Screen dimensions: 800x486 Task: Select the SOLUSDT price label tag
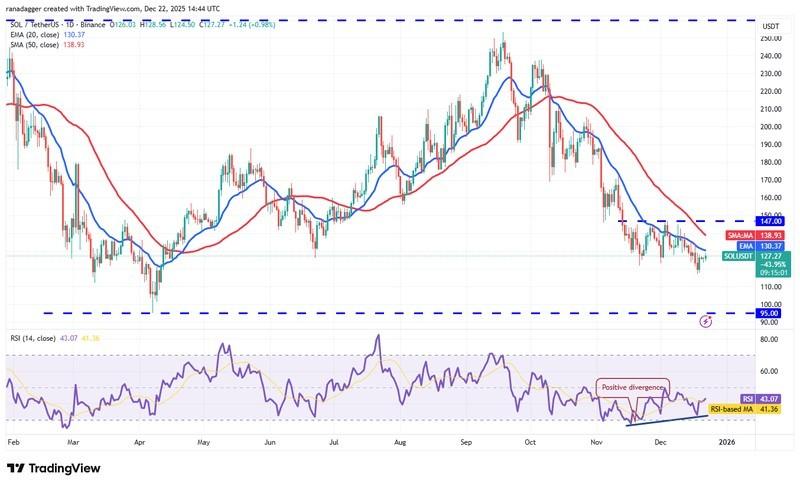(x=770, y=257)
